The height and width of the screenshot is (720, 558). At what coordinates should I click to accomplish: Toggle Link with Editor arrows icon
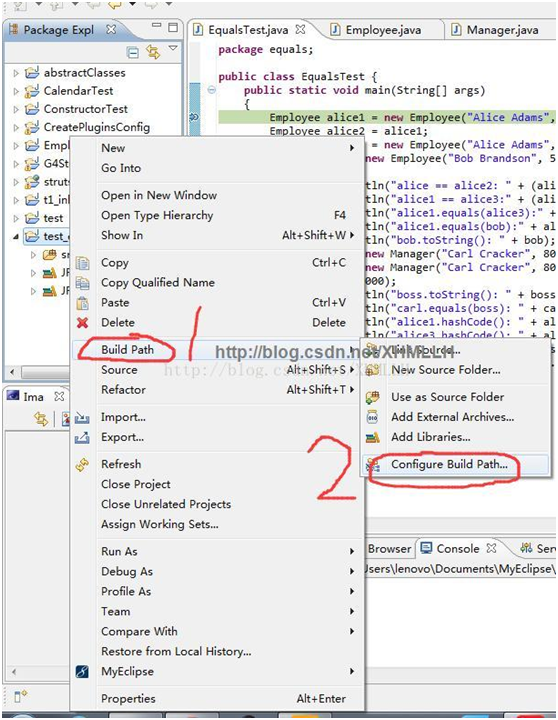click(153, 52)
